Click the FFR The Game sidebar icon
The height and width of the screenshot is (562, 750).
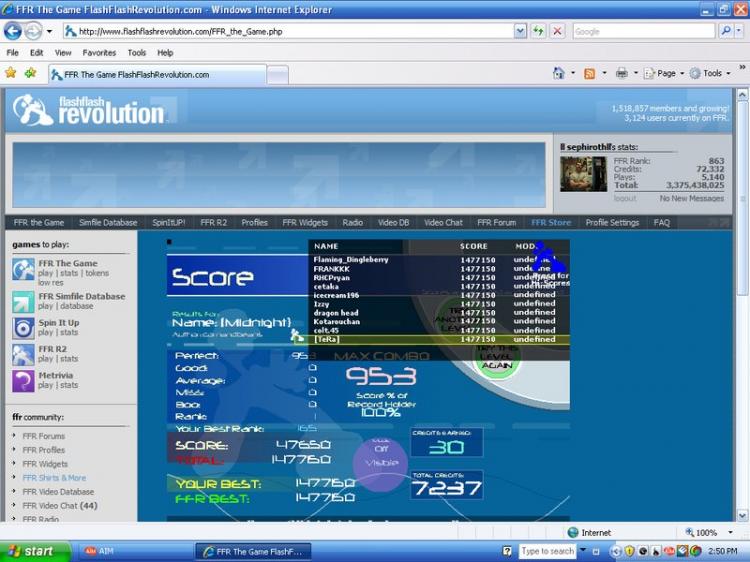point(23,269)
